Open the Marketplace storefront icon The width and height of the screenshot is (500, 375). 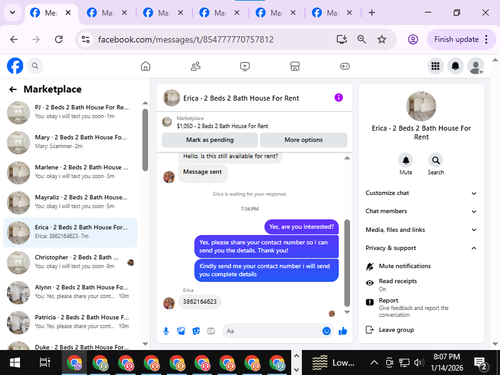pos(295,66)
